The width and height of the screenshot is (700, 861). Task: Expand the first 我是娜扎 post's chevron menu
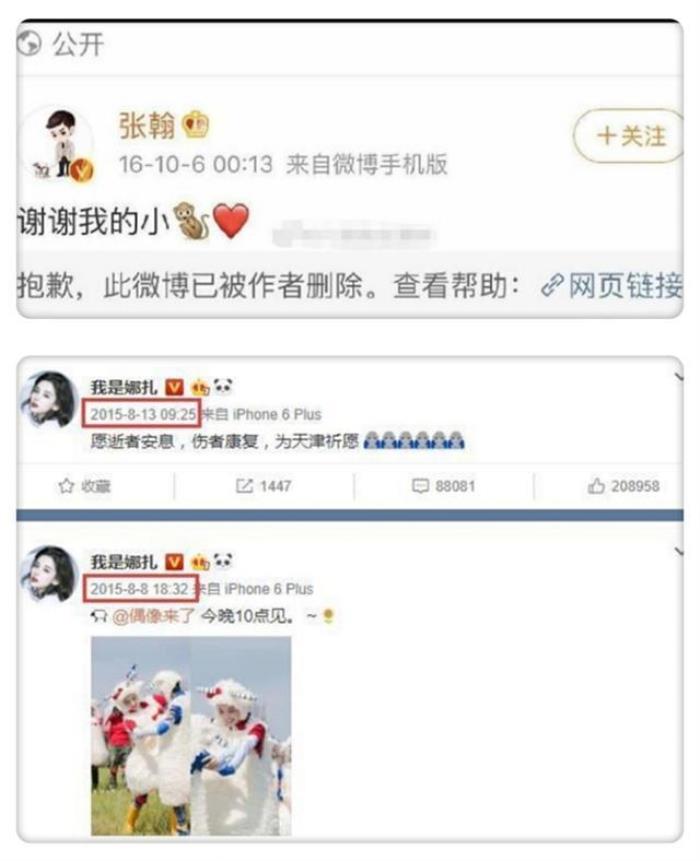tap(679, 377)
